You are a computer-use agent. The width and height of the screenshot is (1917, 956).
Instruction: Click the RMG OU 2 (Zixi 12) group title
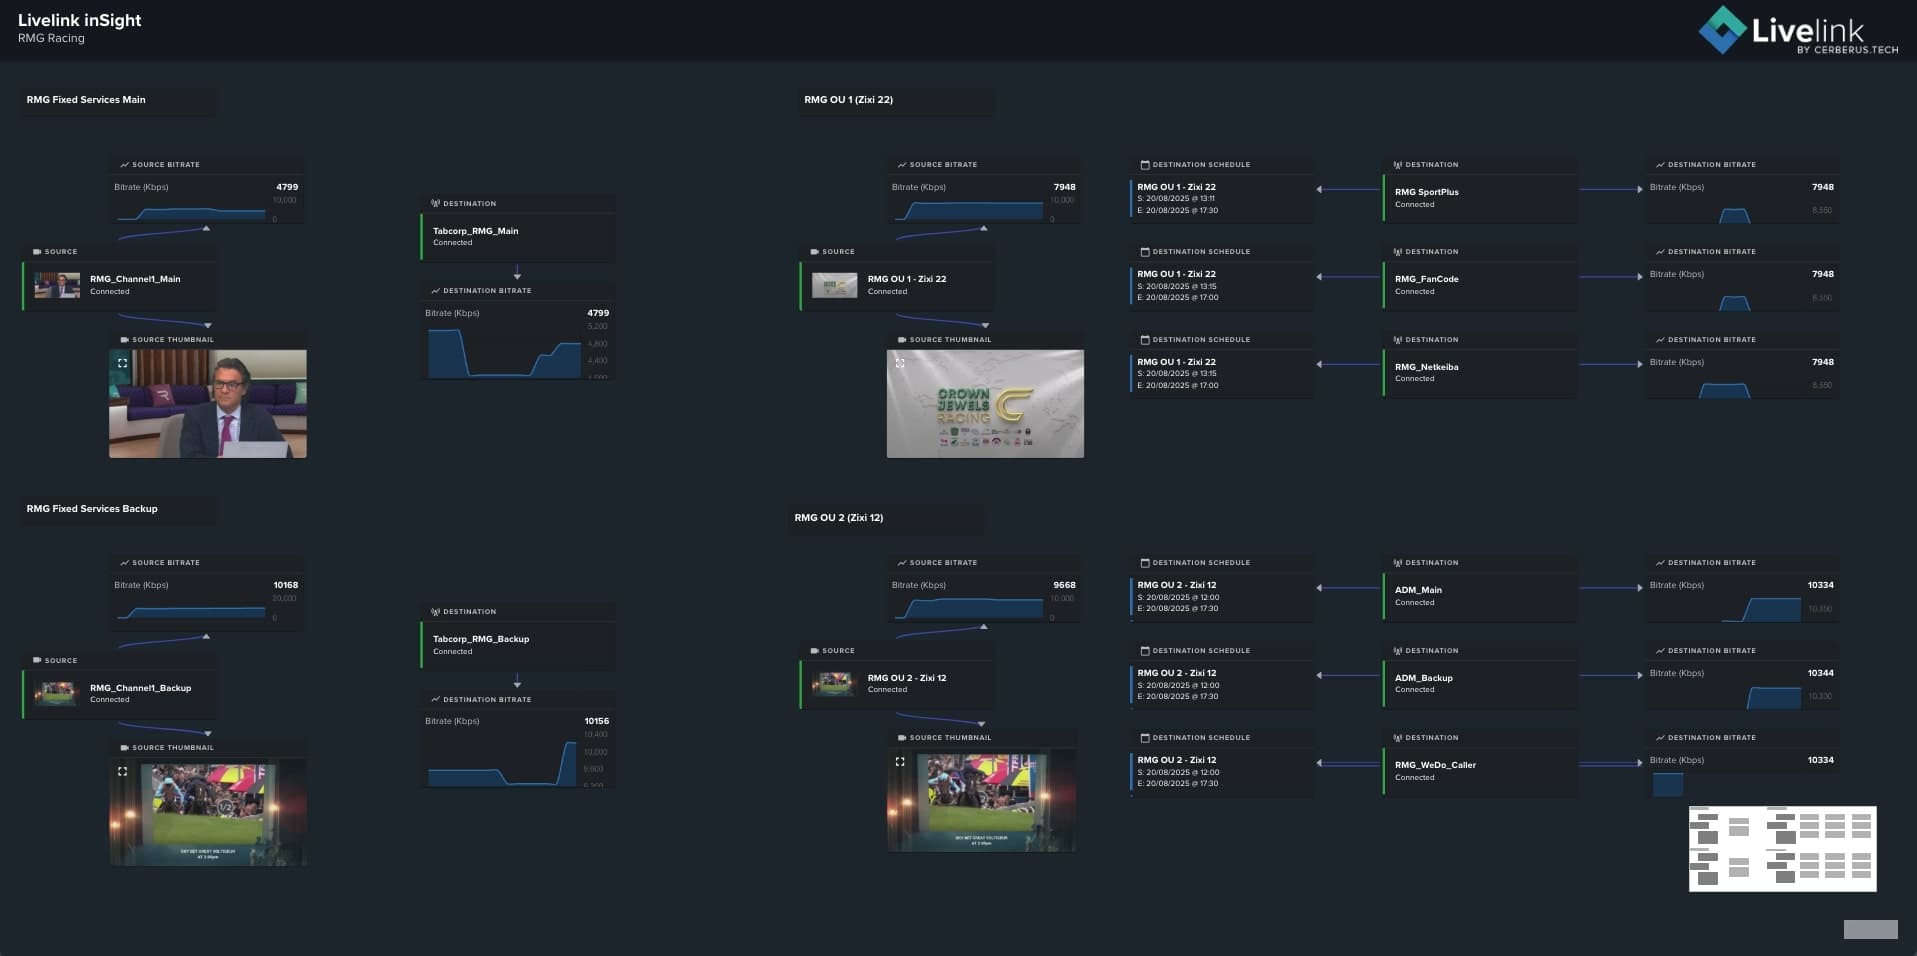(838, 518)
